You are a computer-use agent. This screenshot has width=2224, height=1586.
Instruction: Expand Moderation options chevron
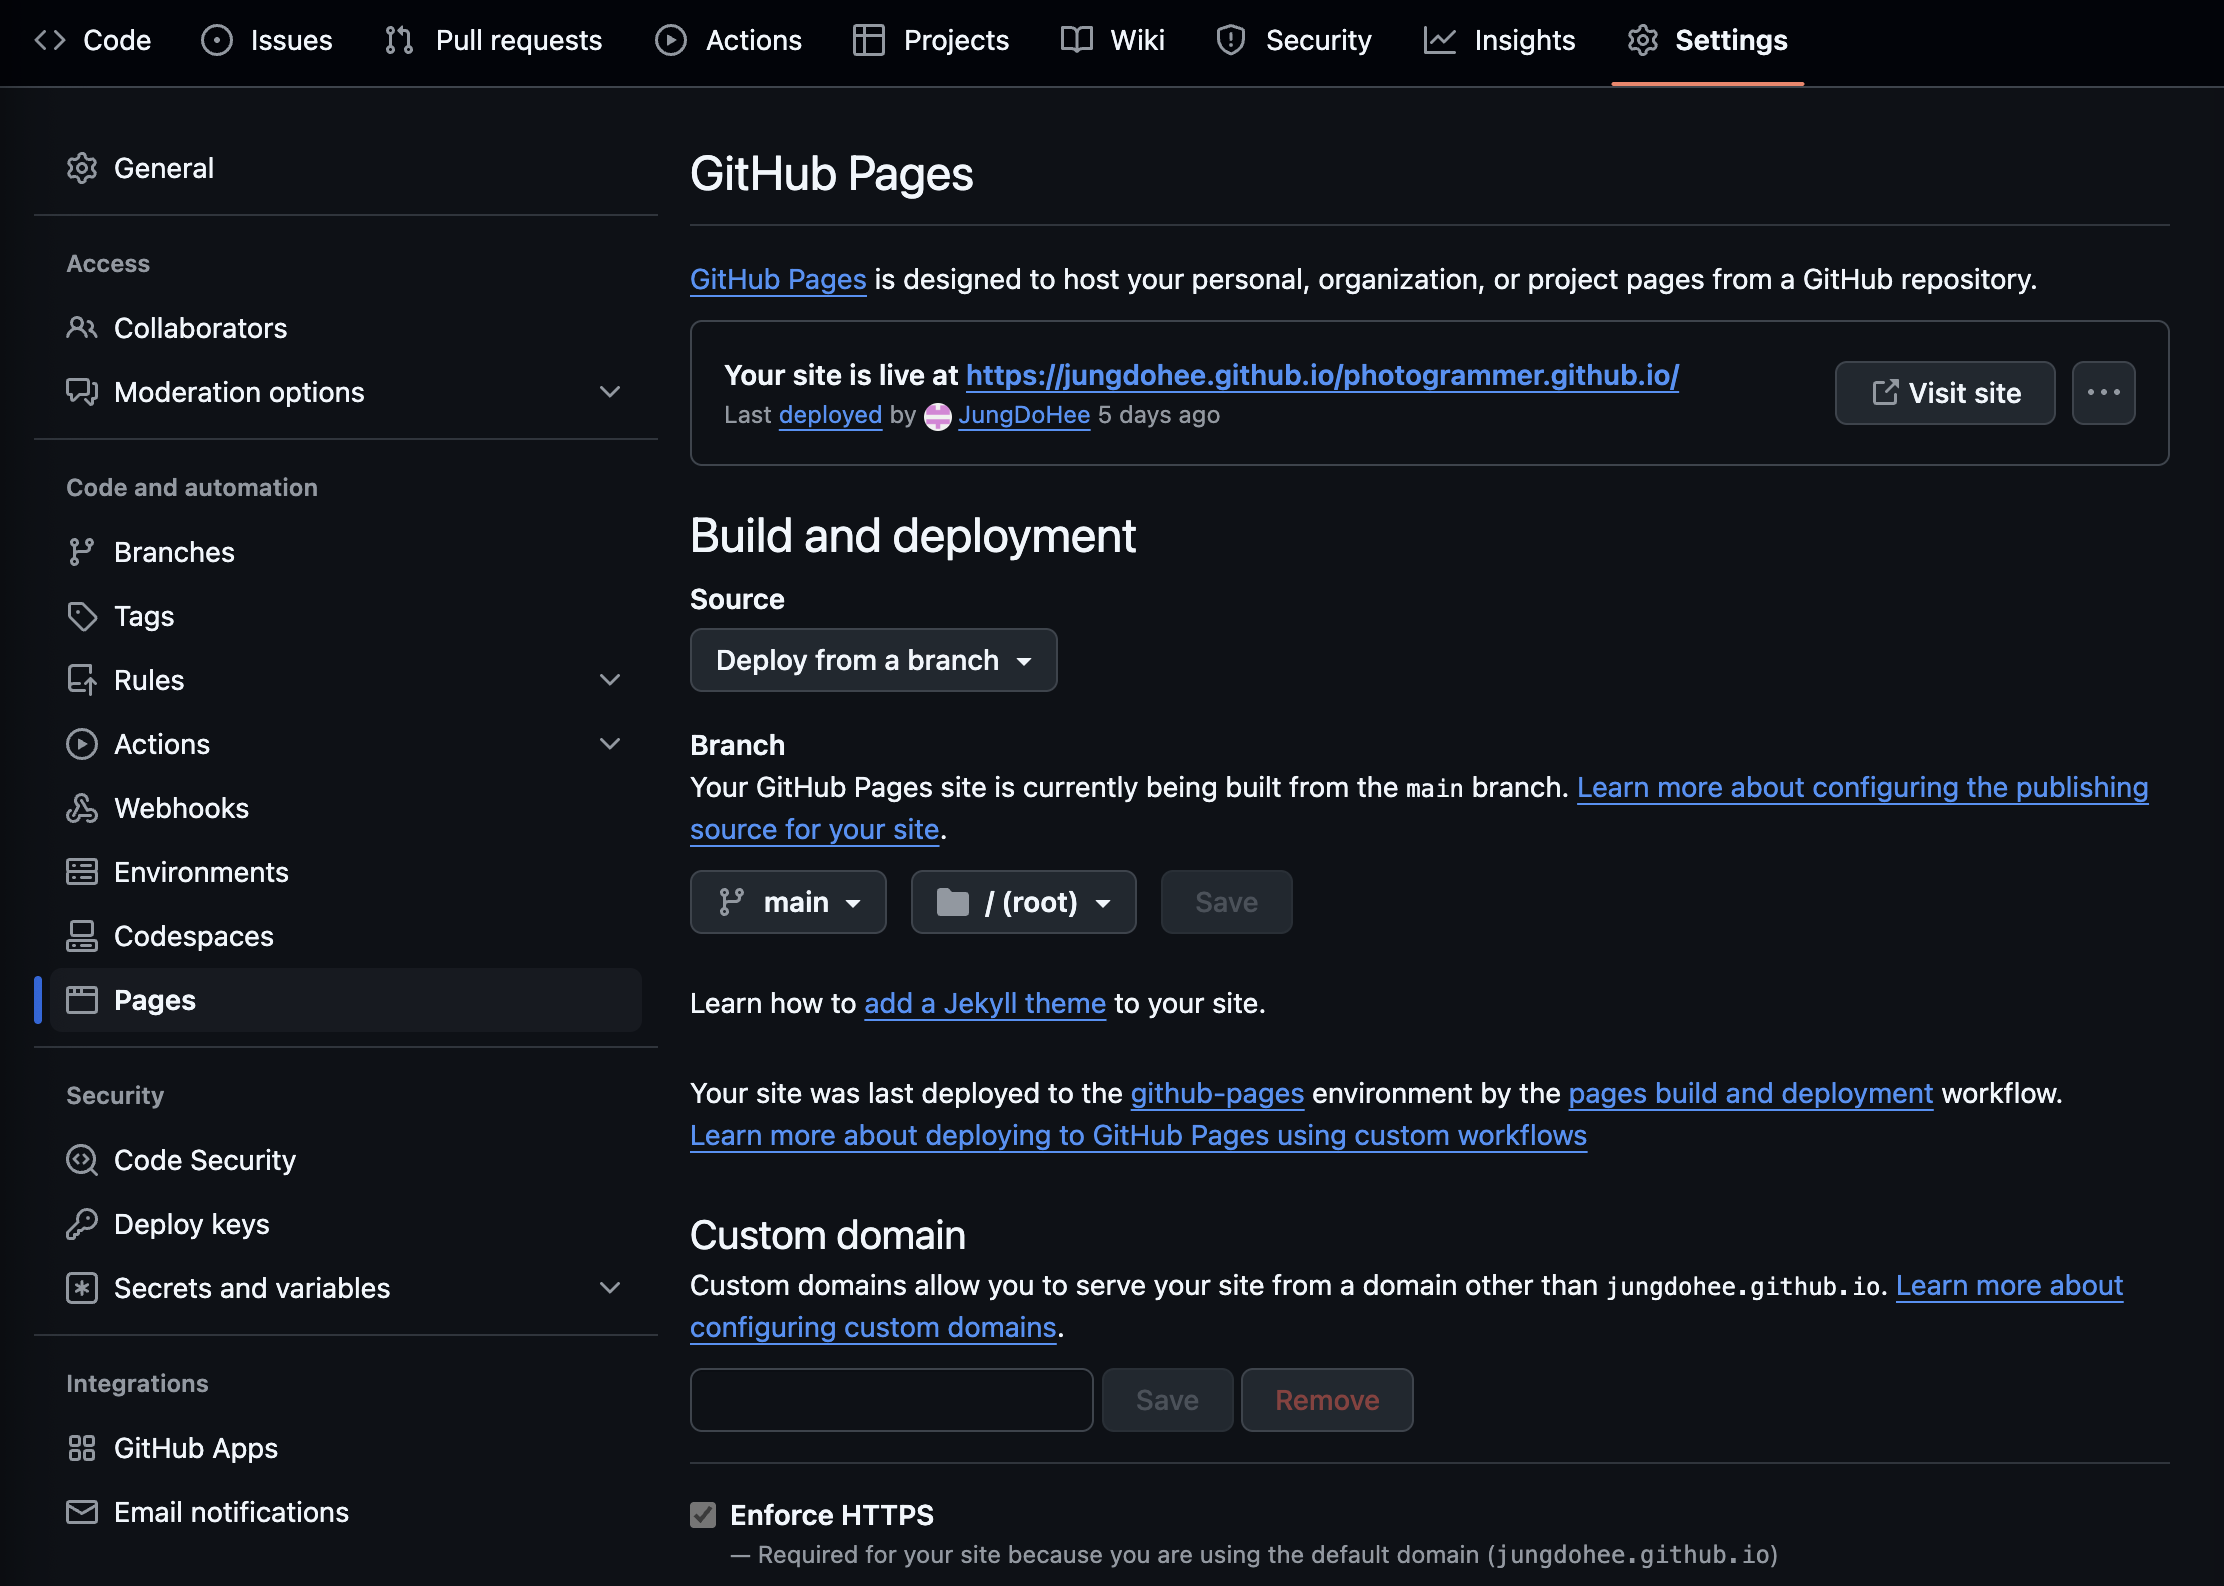610,392
